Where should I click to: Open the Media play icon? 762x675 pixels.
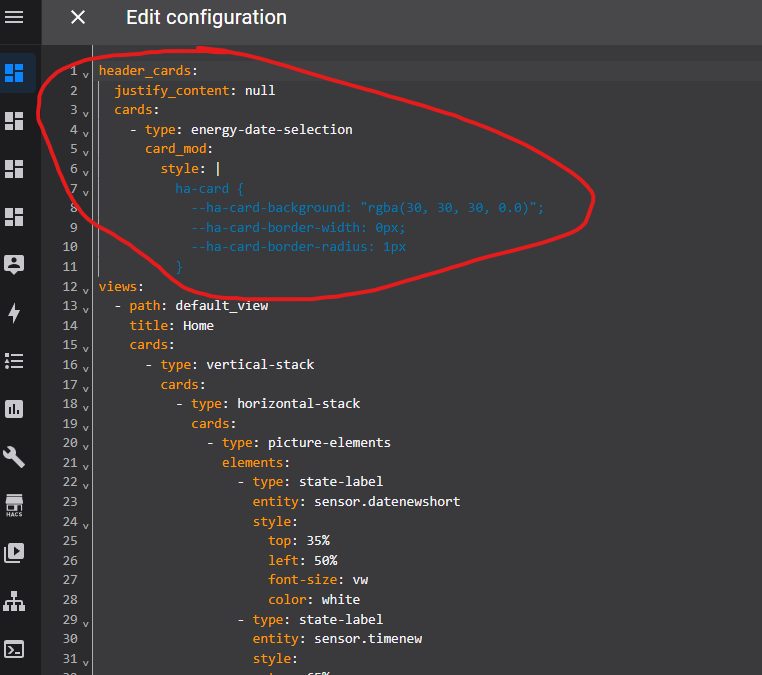(x=14, y=552)
